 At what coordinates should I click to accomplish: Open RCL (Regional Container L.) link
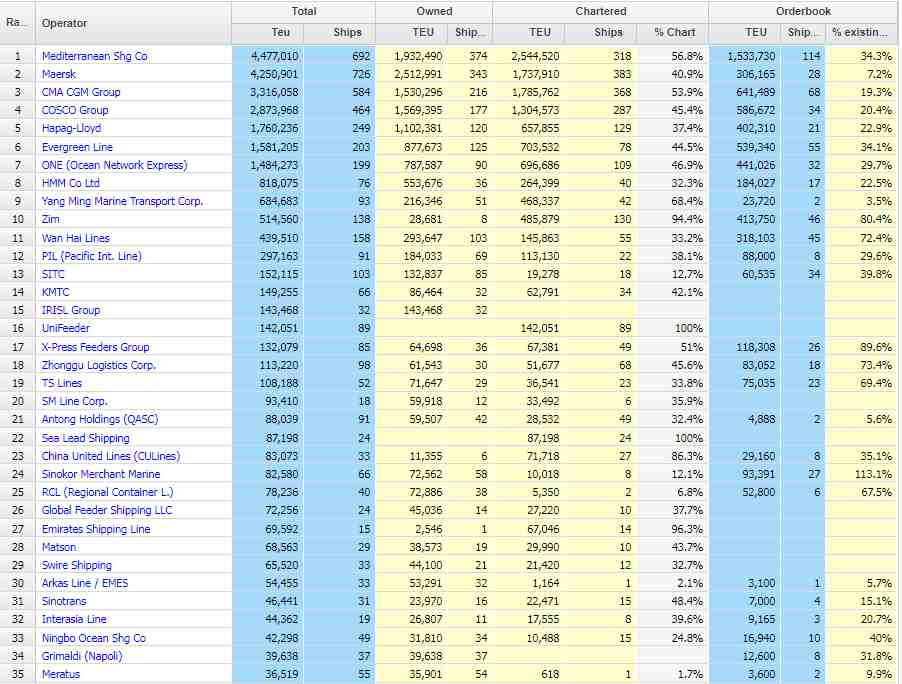(108, 492)
